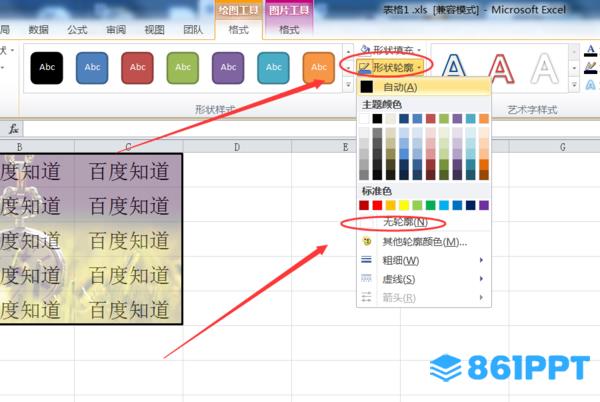The image size is (600, 402).
Task: Open the 形状轮廓 shape outline dropdown
Action: [390, 68]
